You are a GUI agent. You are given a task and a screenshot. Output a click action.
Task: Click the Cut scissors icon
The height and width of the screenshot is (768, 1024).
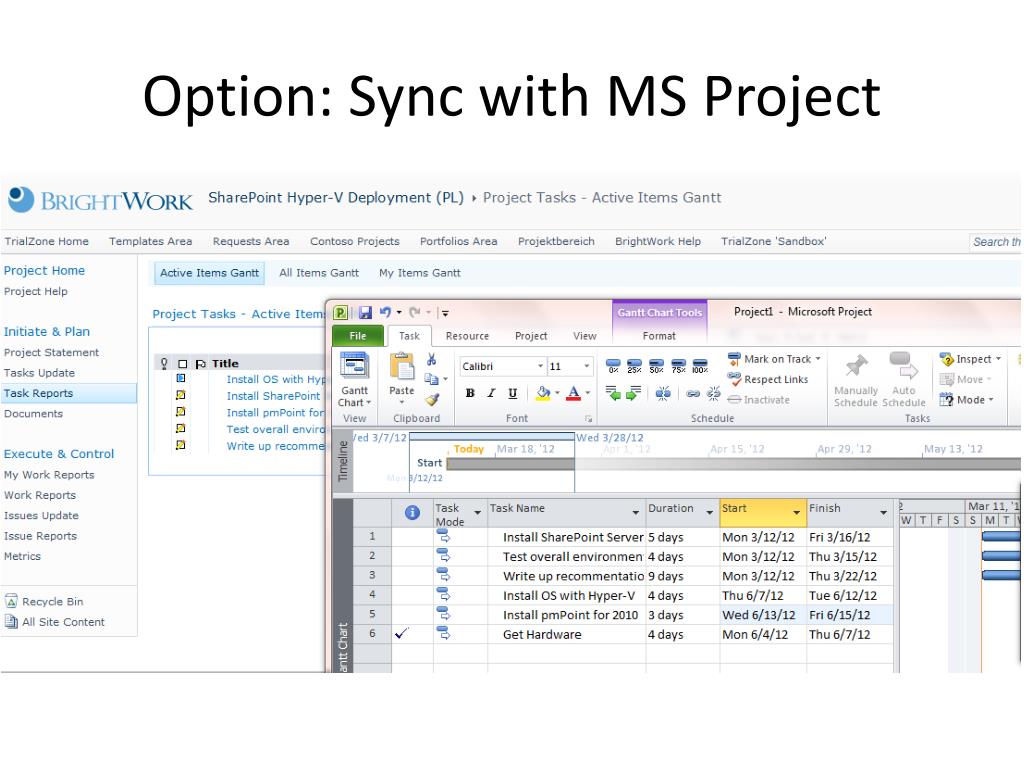click(x=432, y=359)
